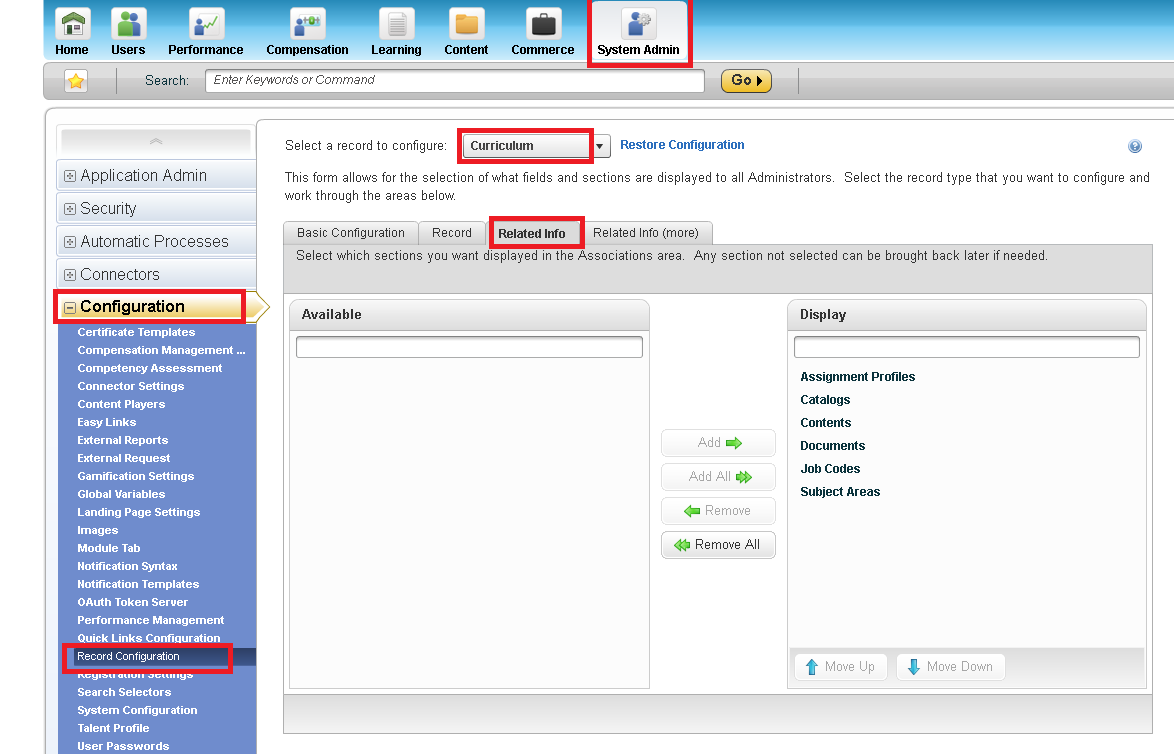This screenshot has height=754, width=1174.
Task: Open the Compensation module icon
Action: 308,24
